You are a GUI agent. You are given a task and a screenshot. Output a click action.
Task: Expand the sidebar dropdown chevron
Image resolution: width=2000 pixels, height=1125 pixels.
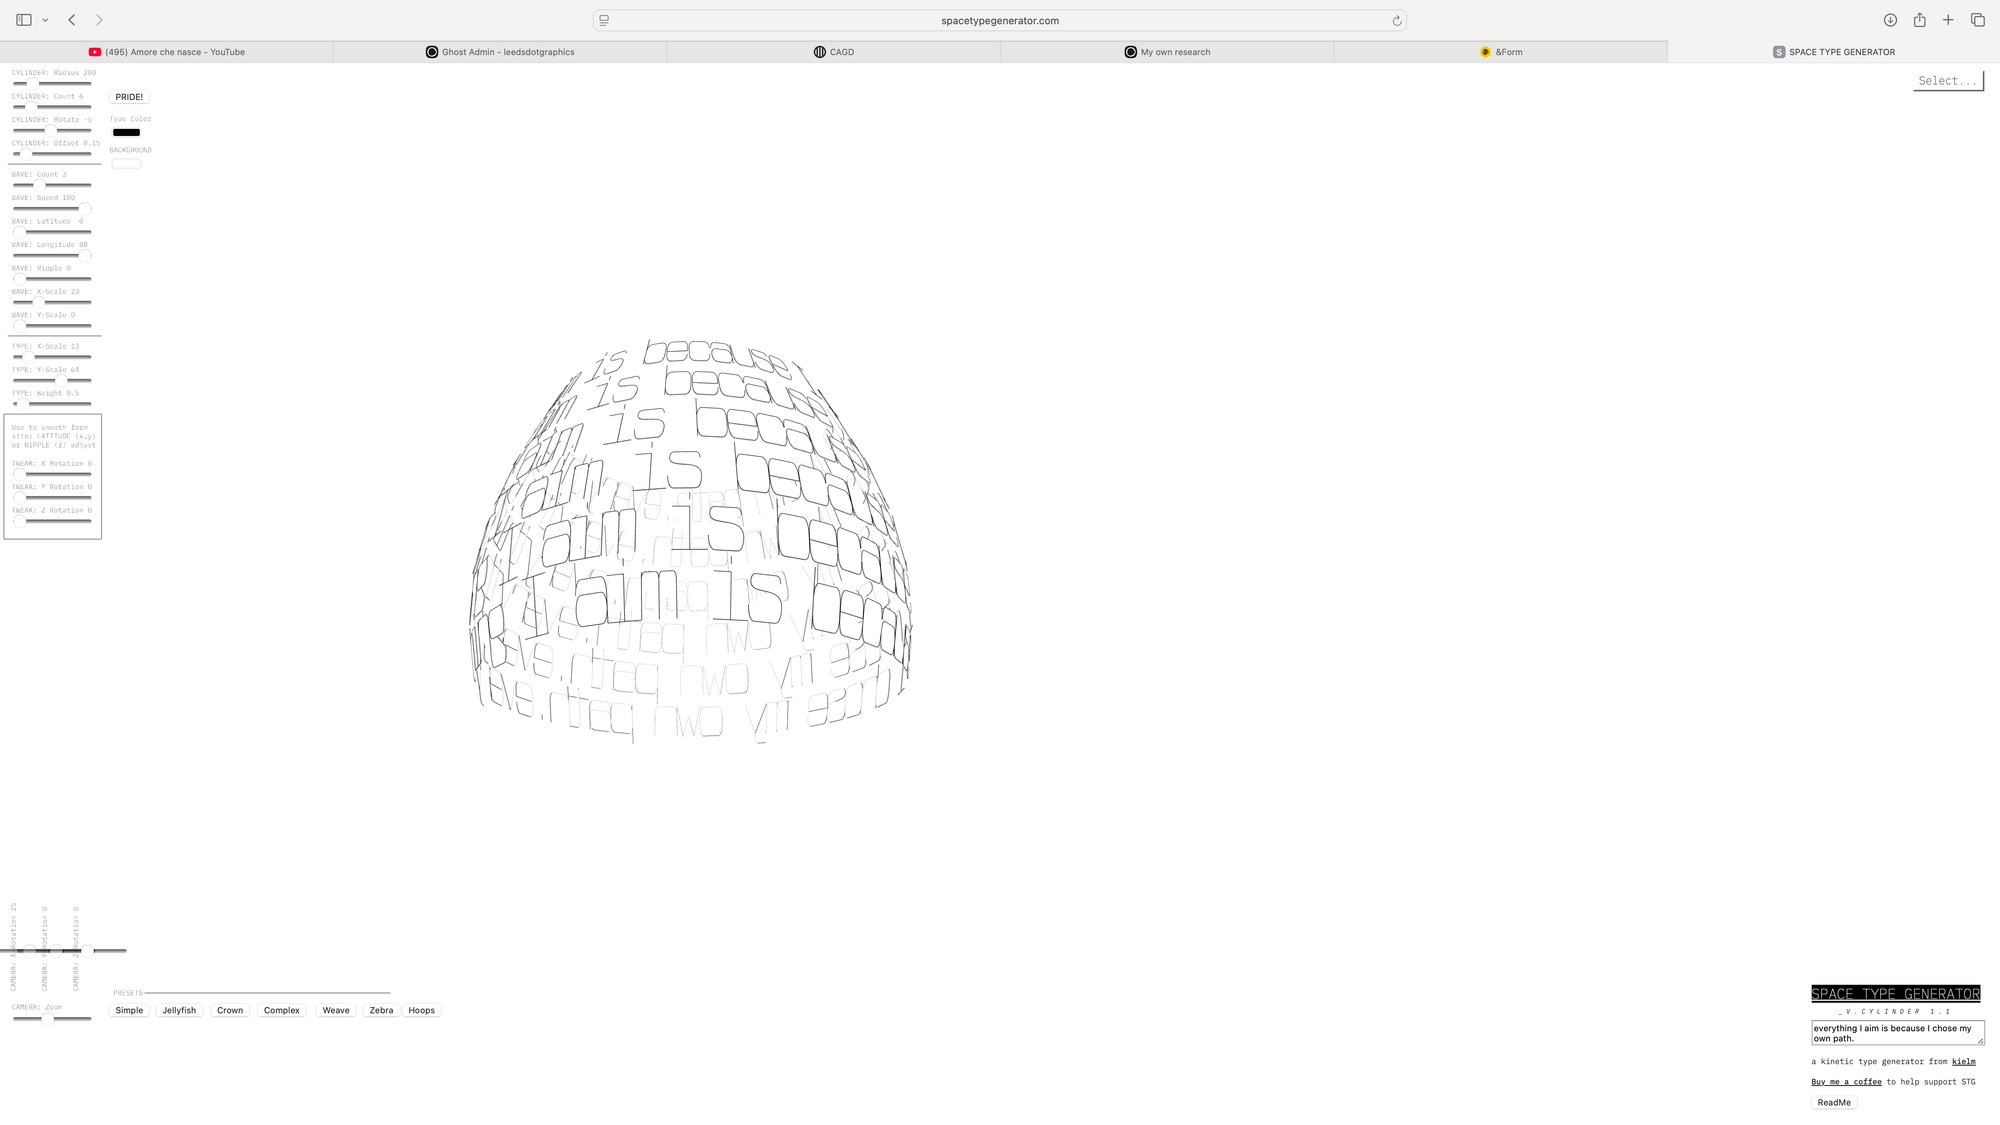pos(45,20)
